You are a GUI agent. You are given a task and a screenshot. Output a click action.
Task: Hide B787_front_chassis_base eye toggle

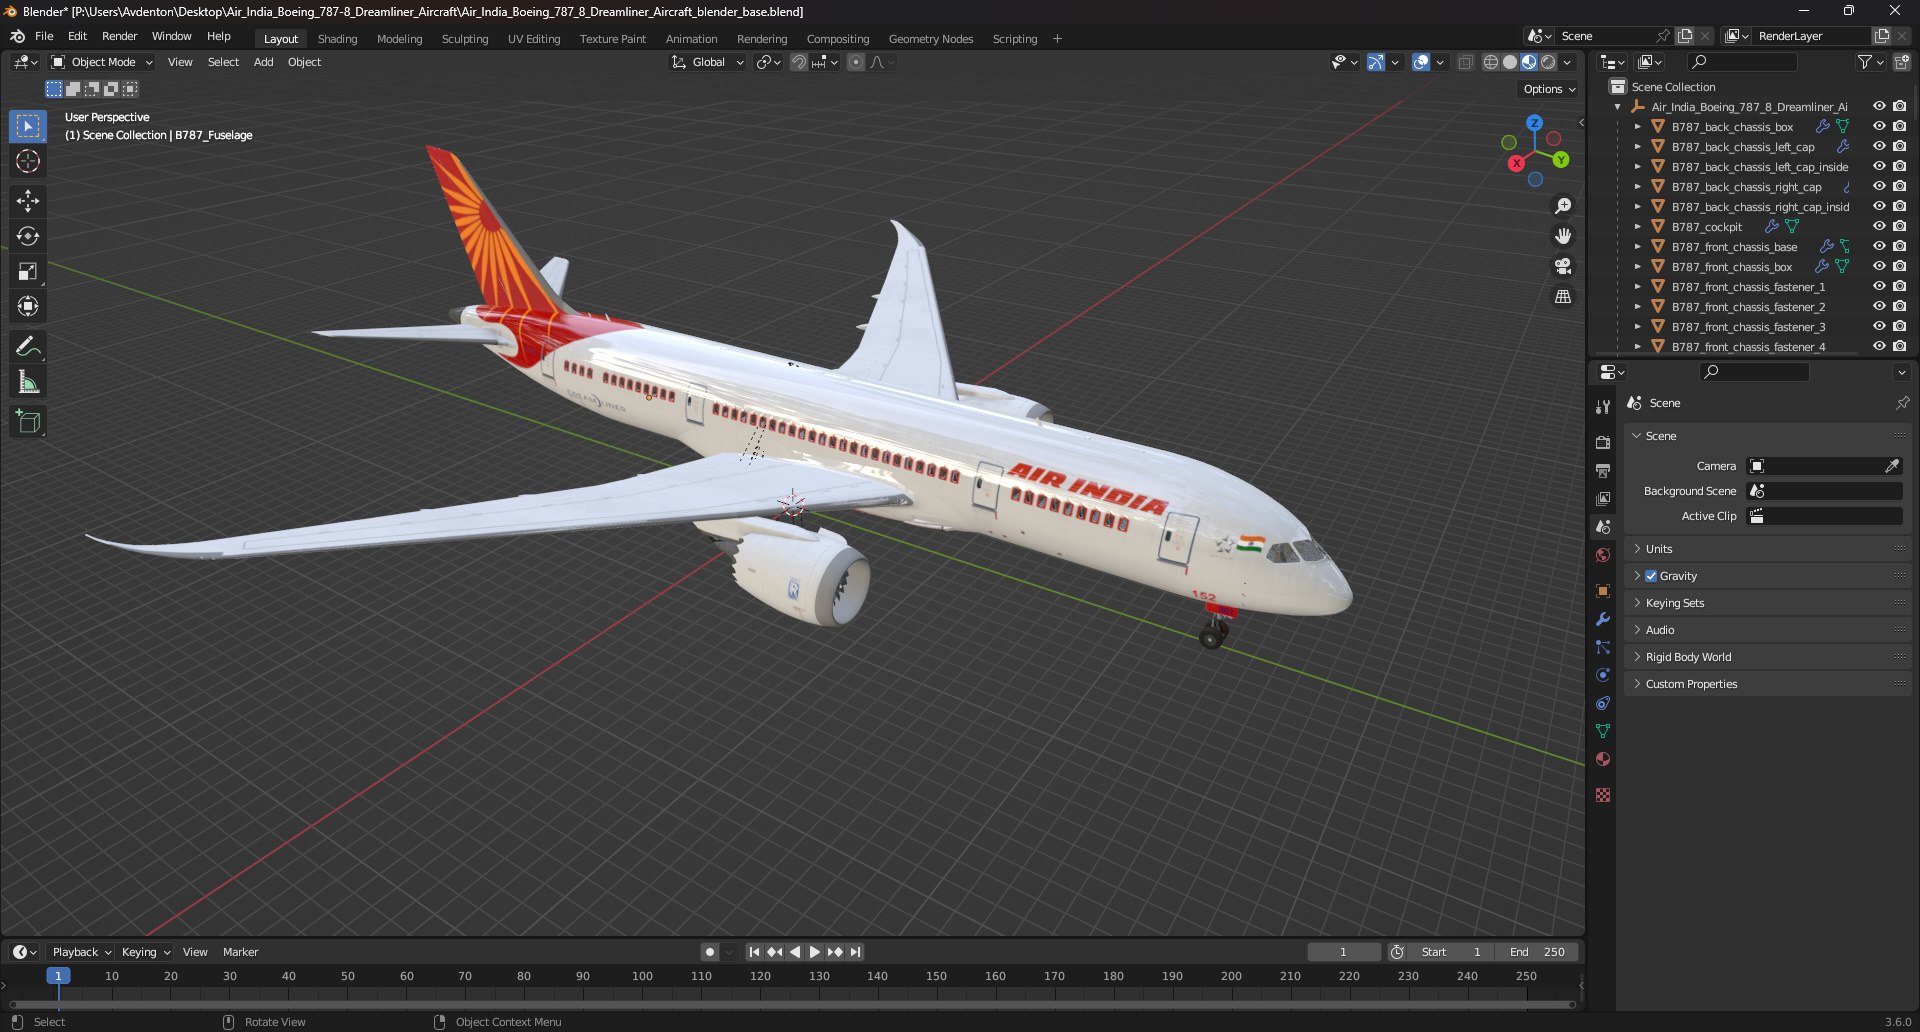pyautogui.click(x=1879, y=247)
